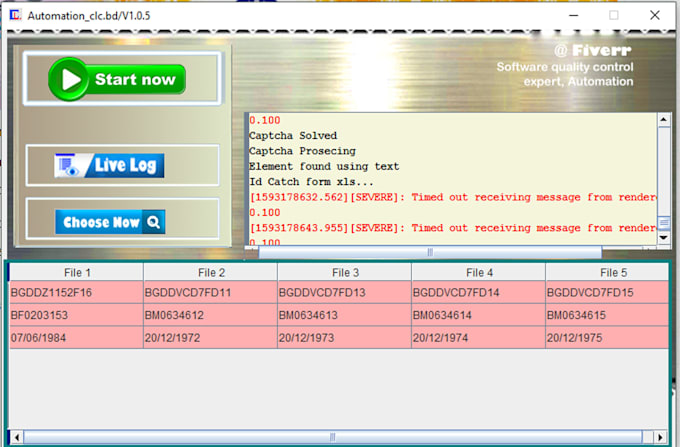Click the log panel vertical scrollbar thumb
Viewport: 680px width, 447px height.
[664, 223]
